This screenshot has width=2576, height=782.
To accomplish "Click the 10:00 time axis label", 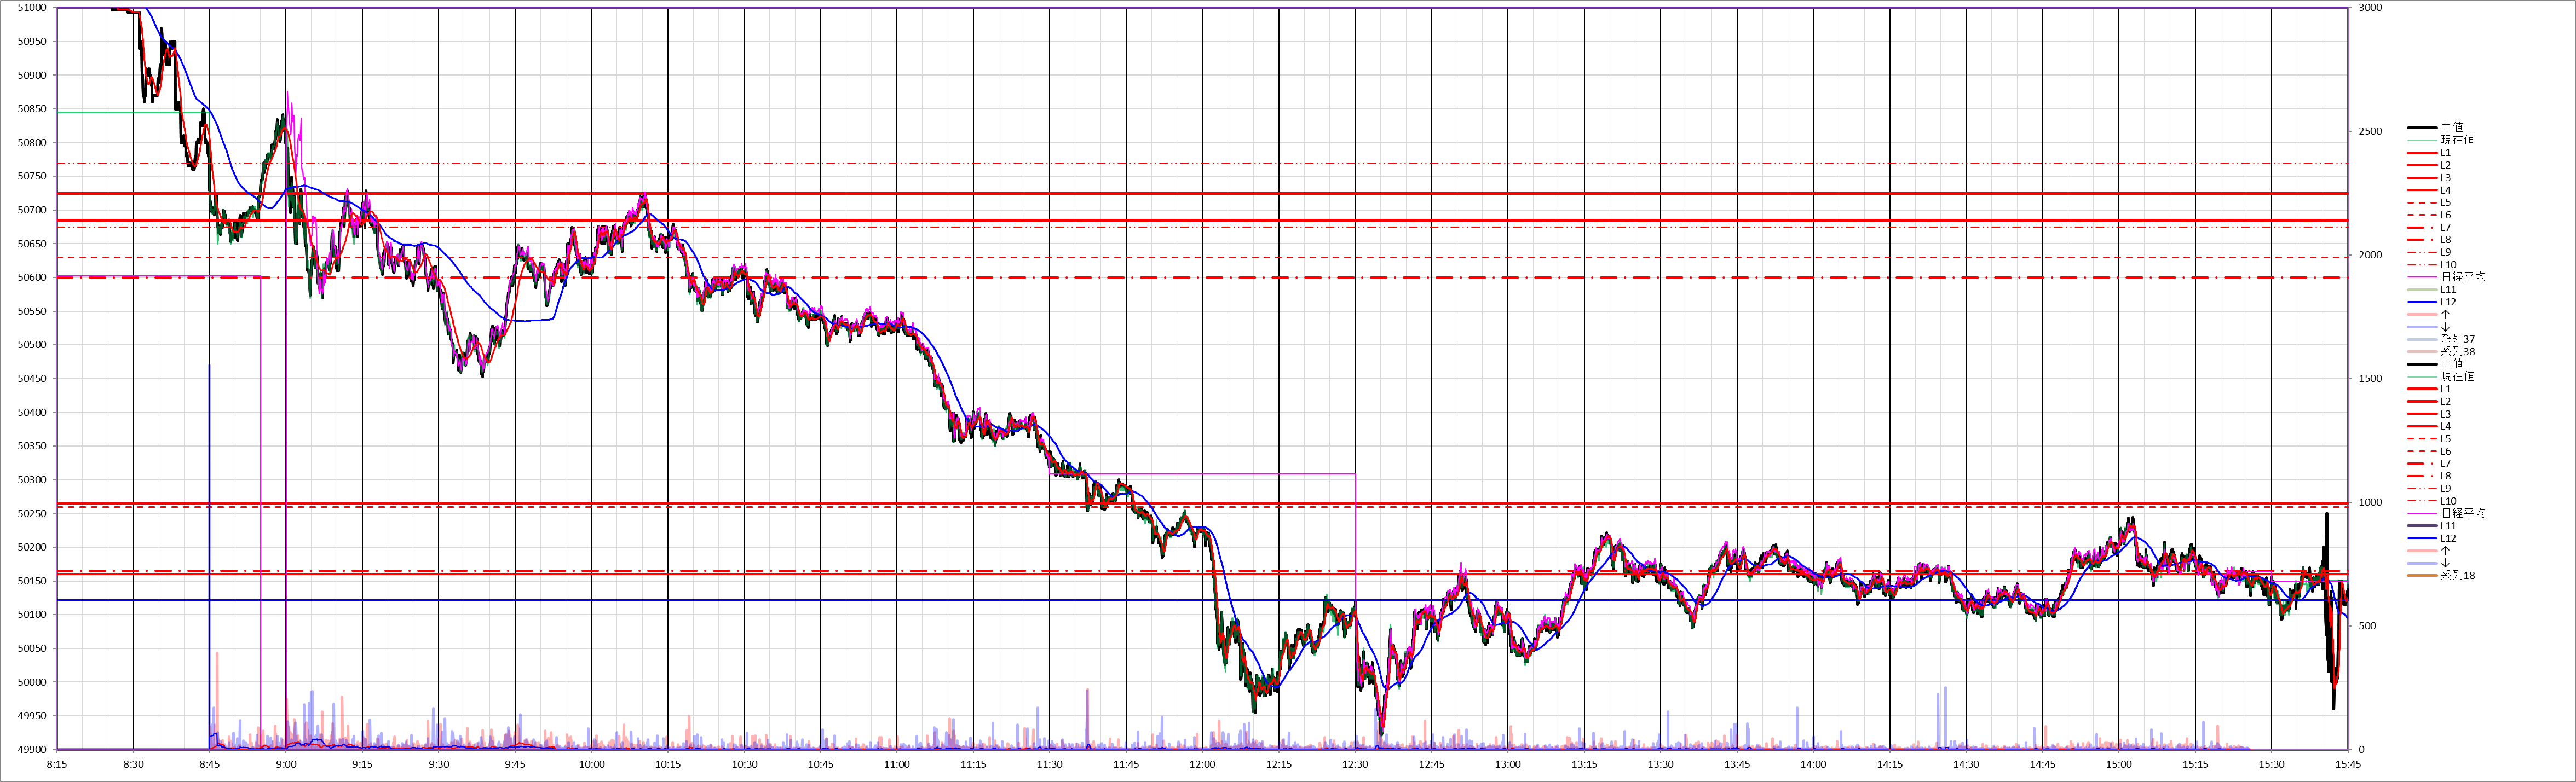I will pyautogui.click(x=591, y=765).
